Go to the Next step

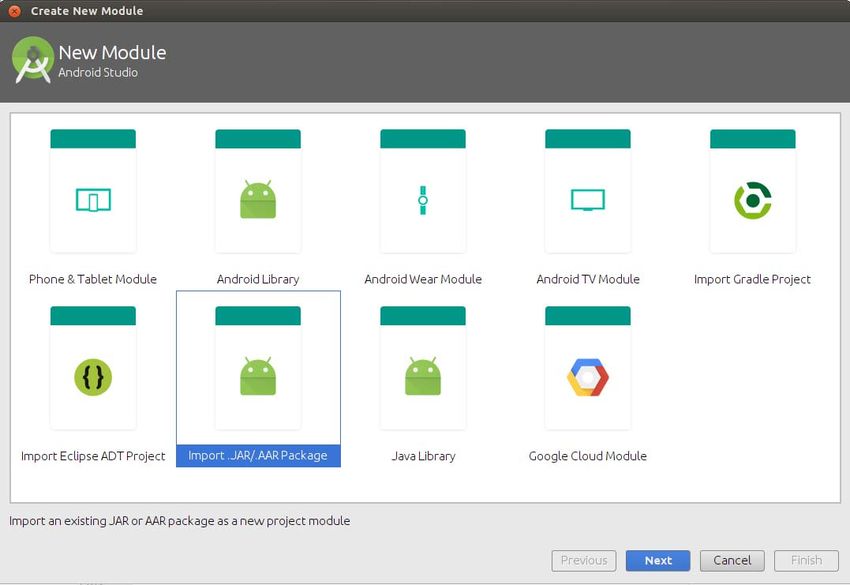point(658,561)
